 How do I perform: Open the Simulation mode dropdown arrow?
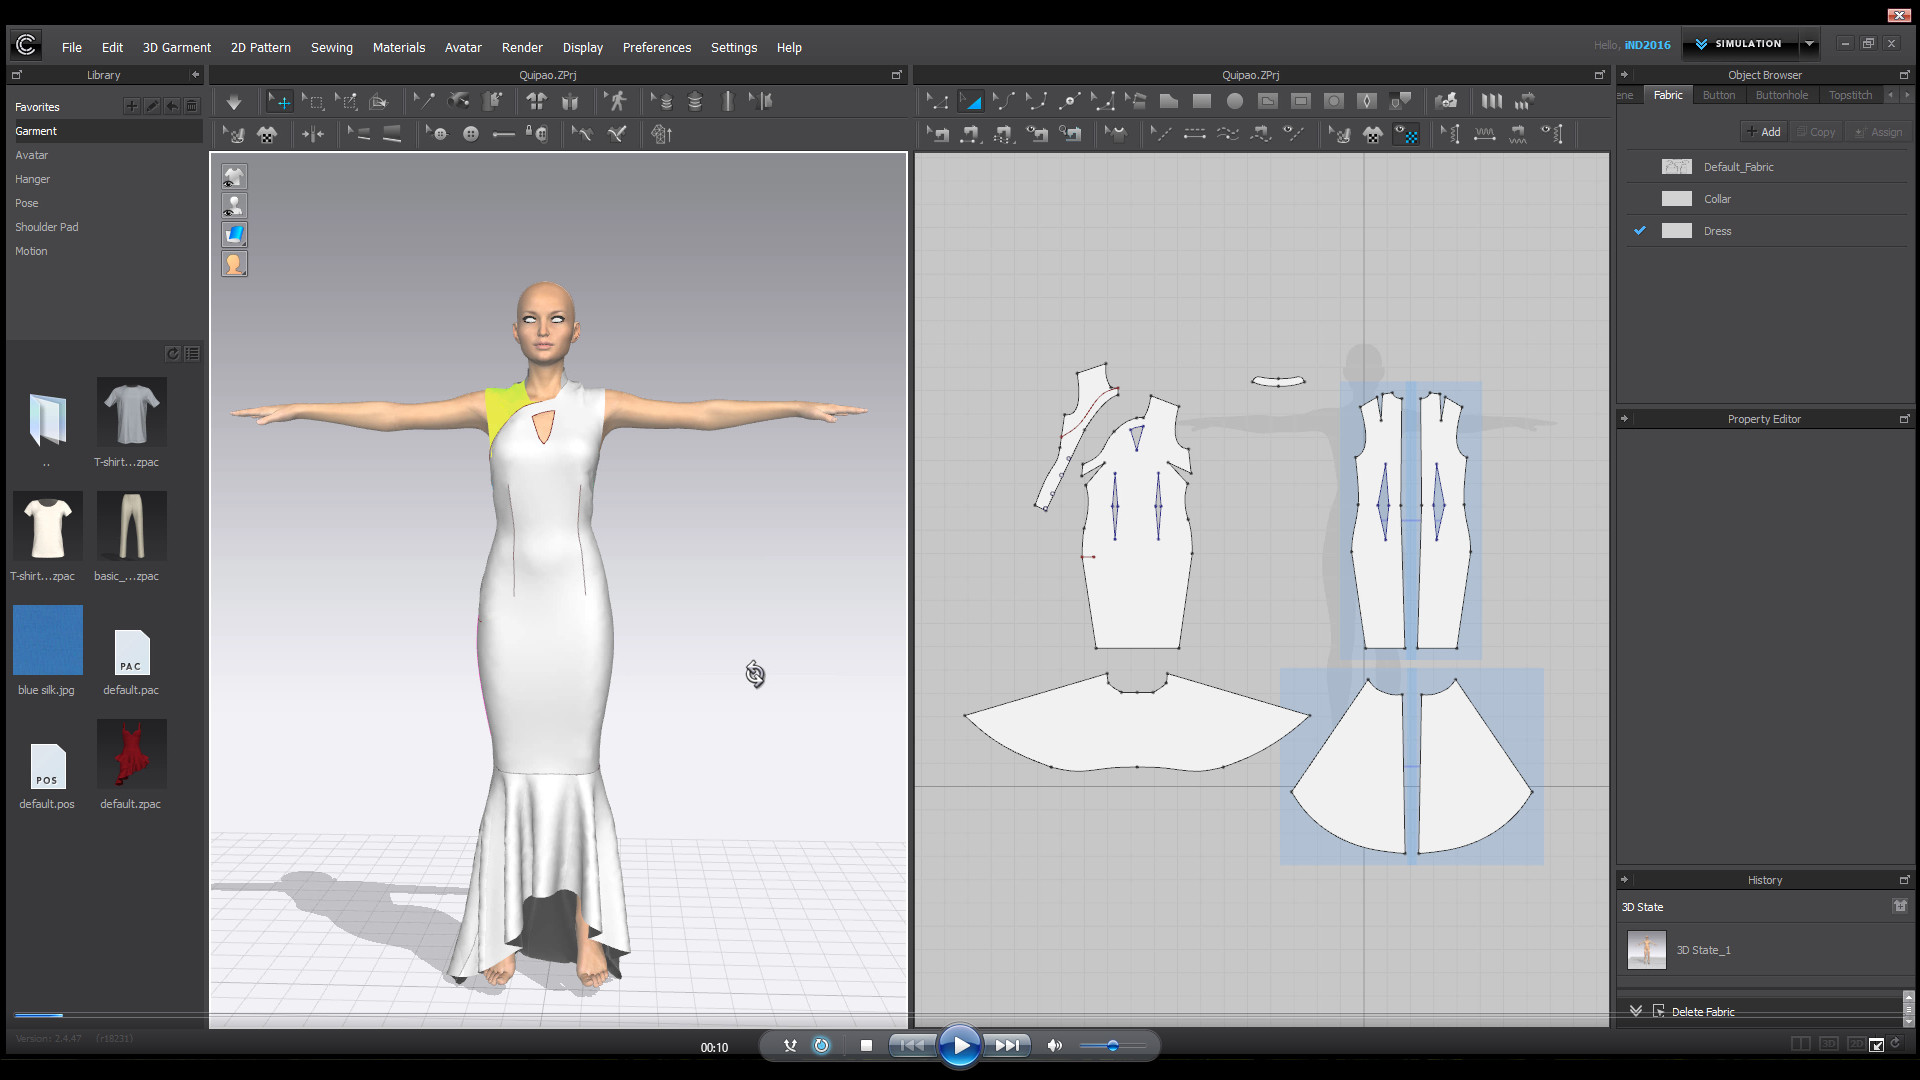pos(1808,44)
